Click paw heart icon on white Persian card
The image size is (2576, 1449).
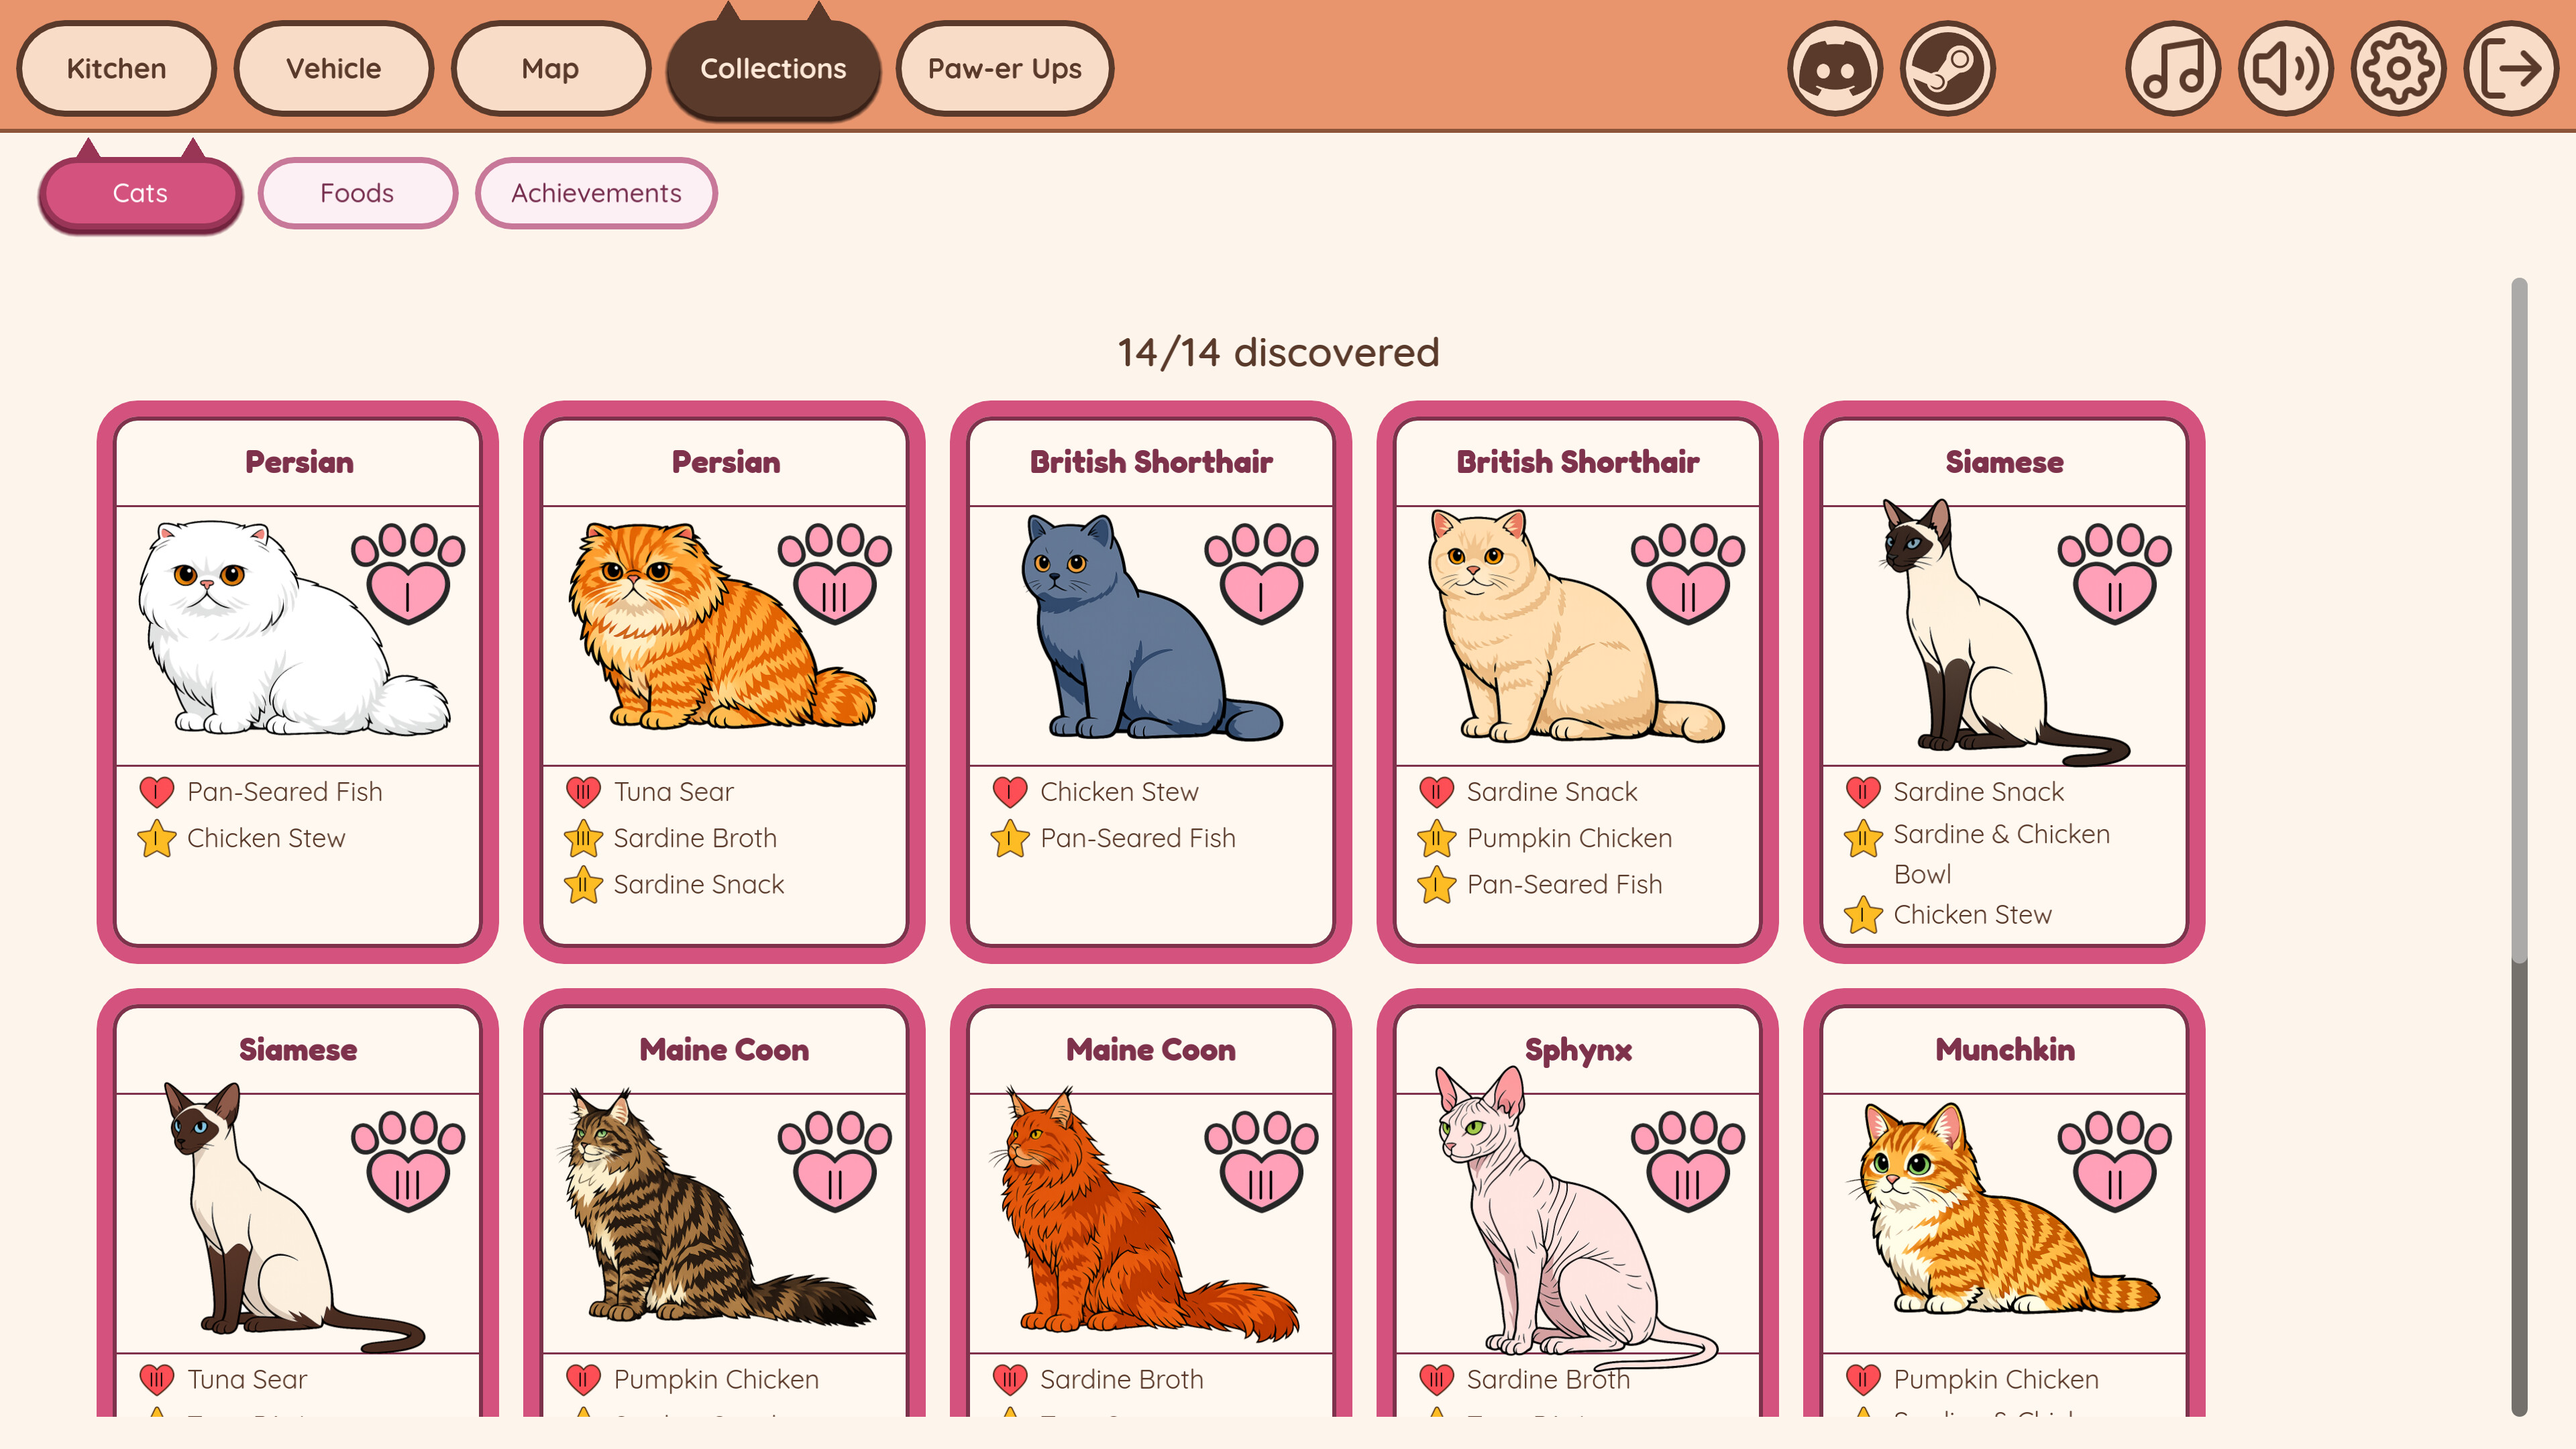click(x=408, y=574)
